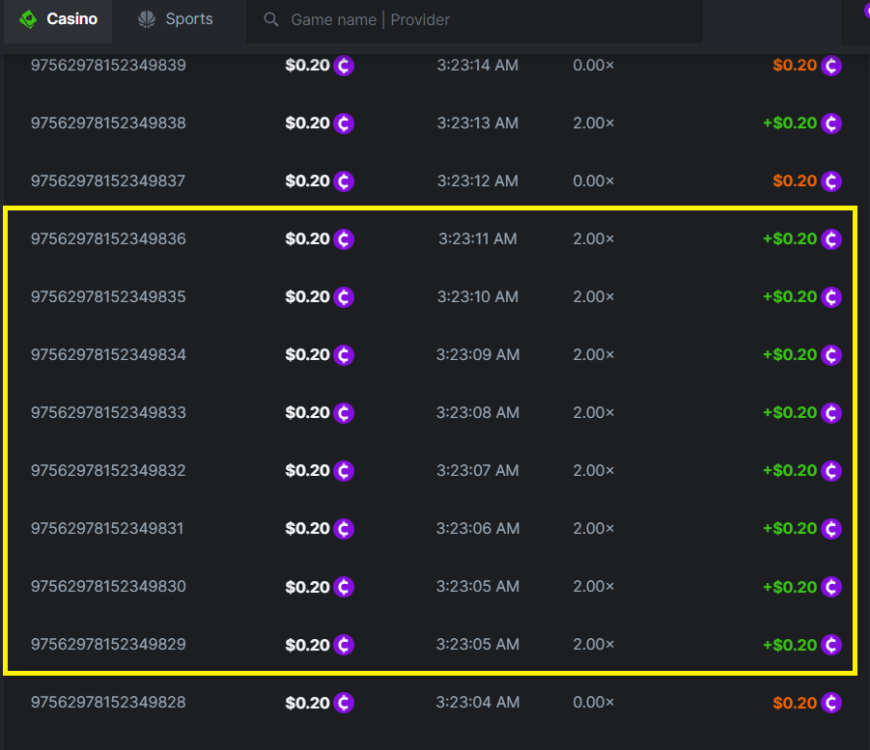Image resolution: width=870 pixels, height=750 pixels.
Task: Click bet coin icon in 3:23:12 AM row
Action: 344,181
